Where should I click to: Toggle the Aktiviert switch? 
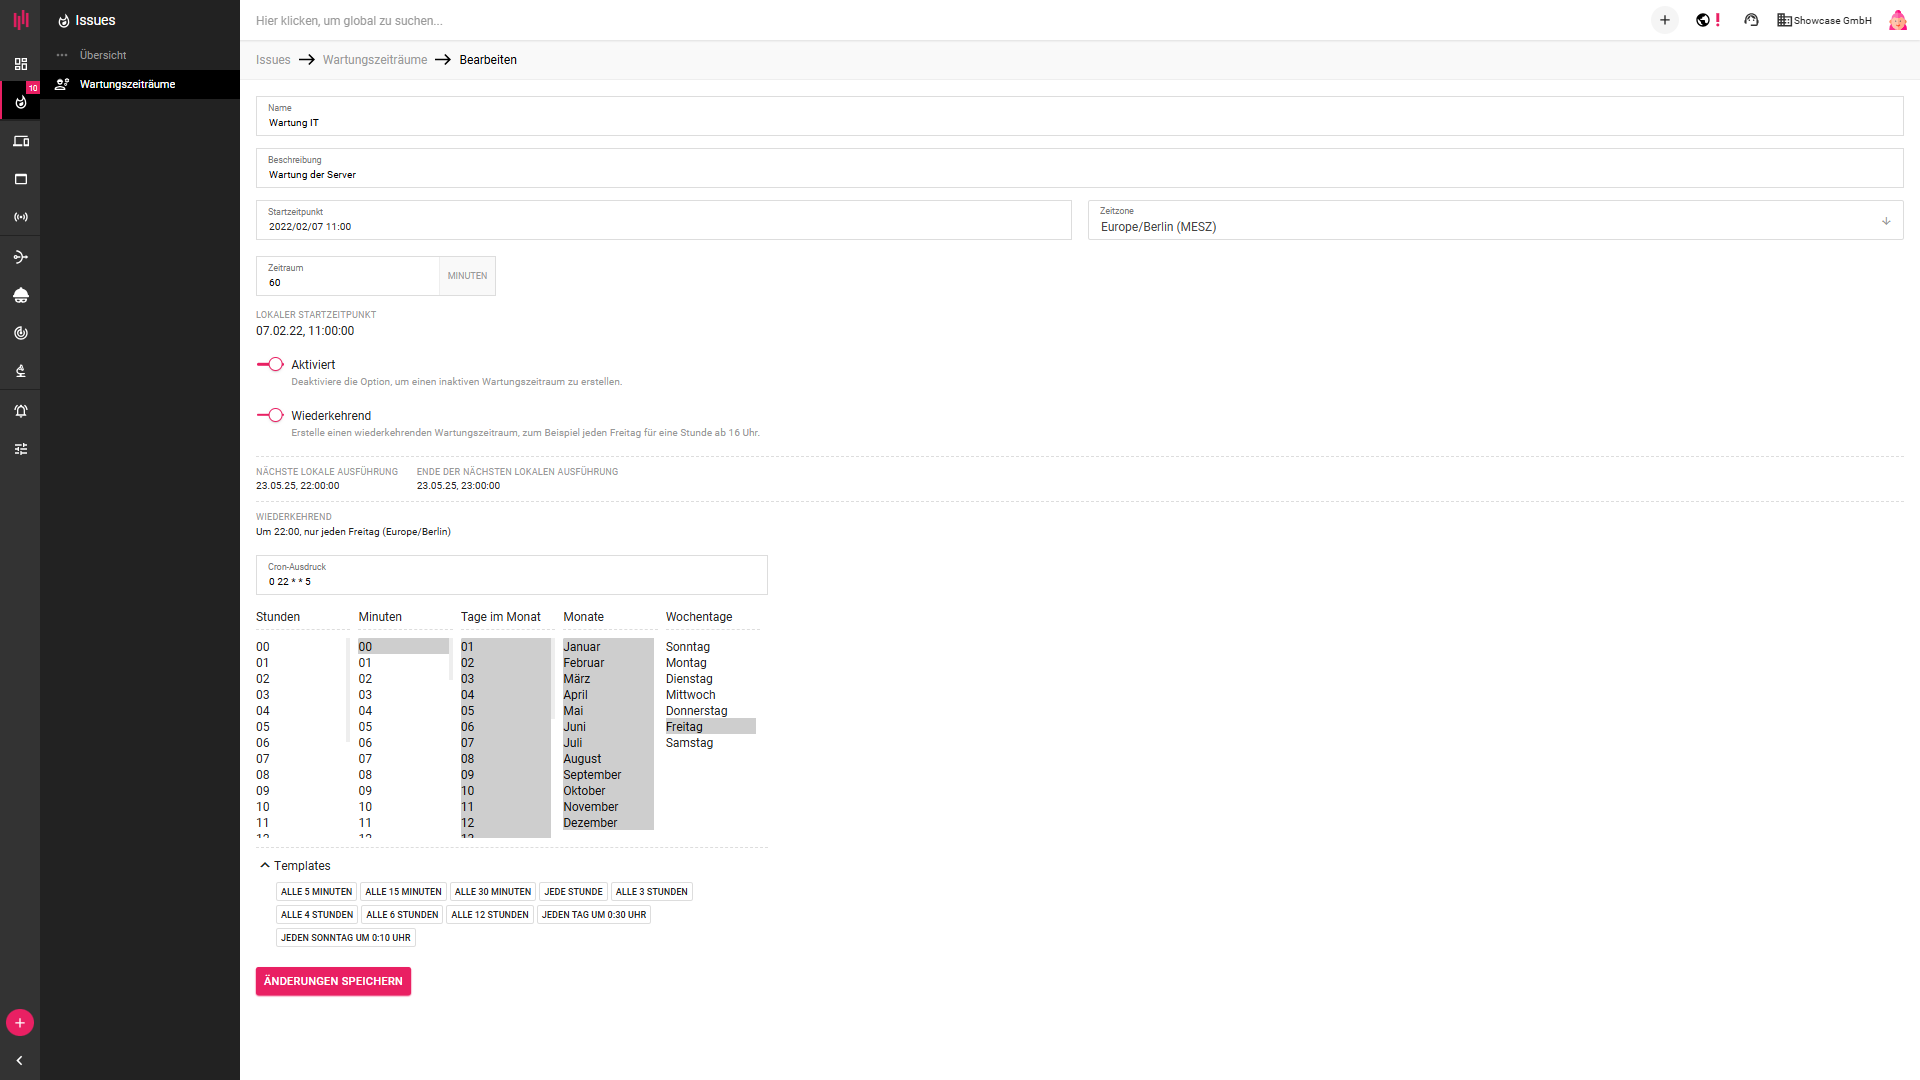(x=270, y=364)
